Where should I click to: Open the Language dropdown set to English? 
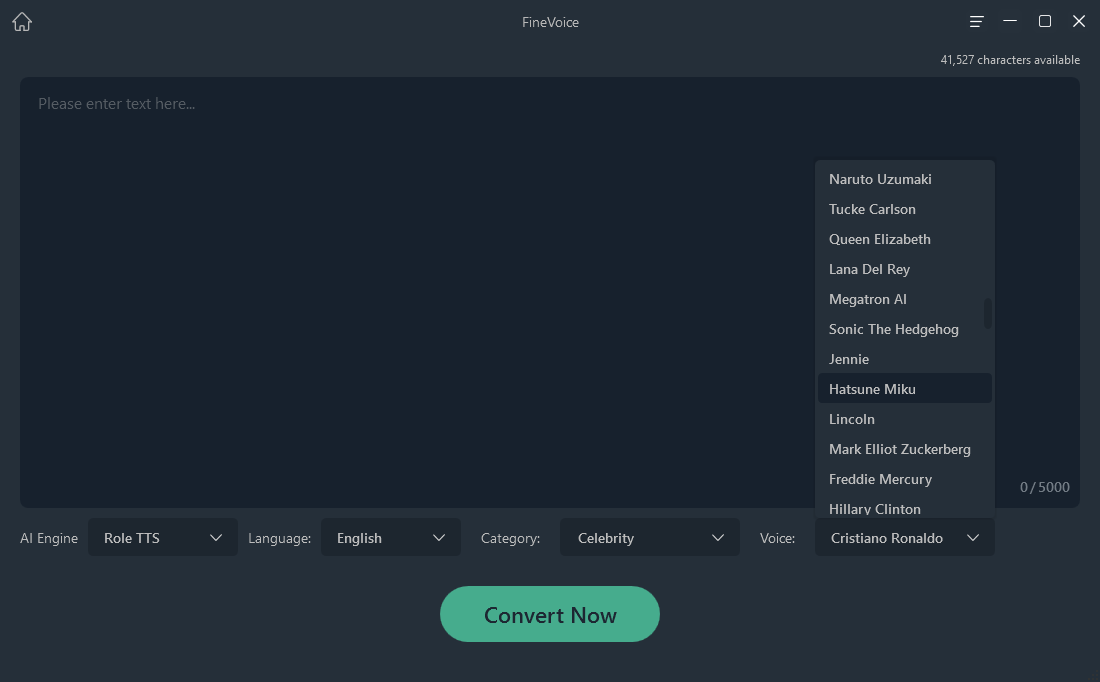tap(391, 537)
